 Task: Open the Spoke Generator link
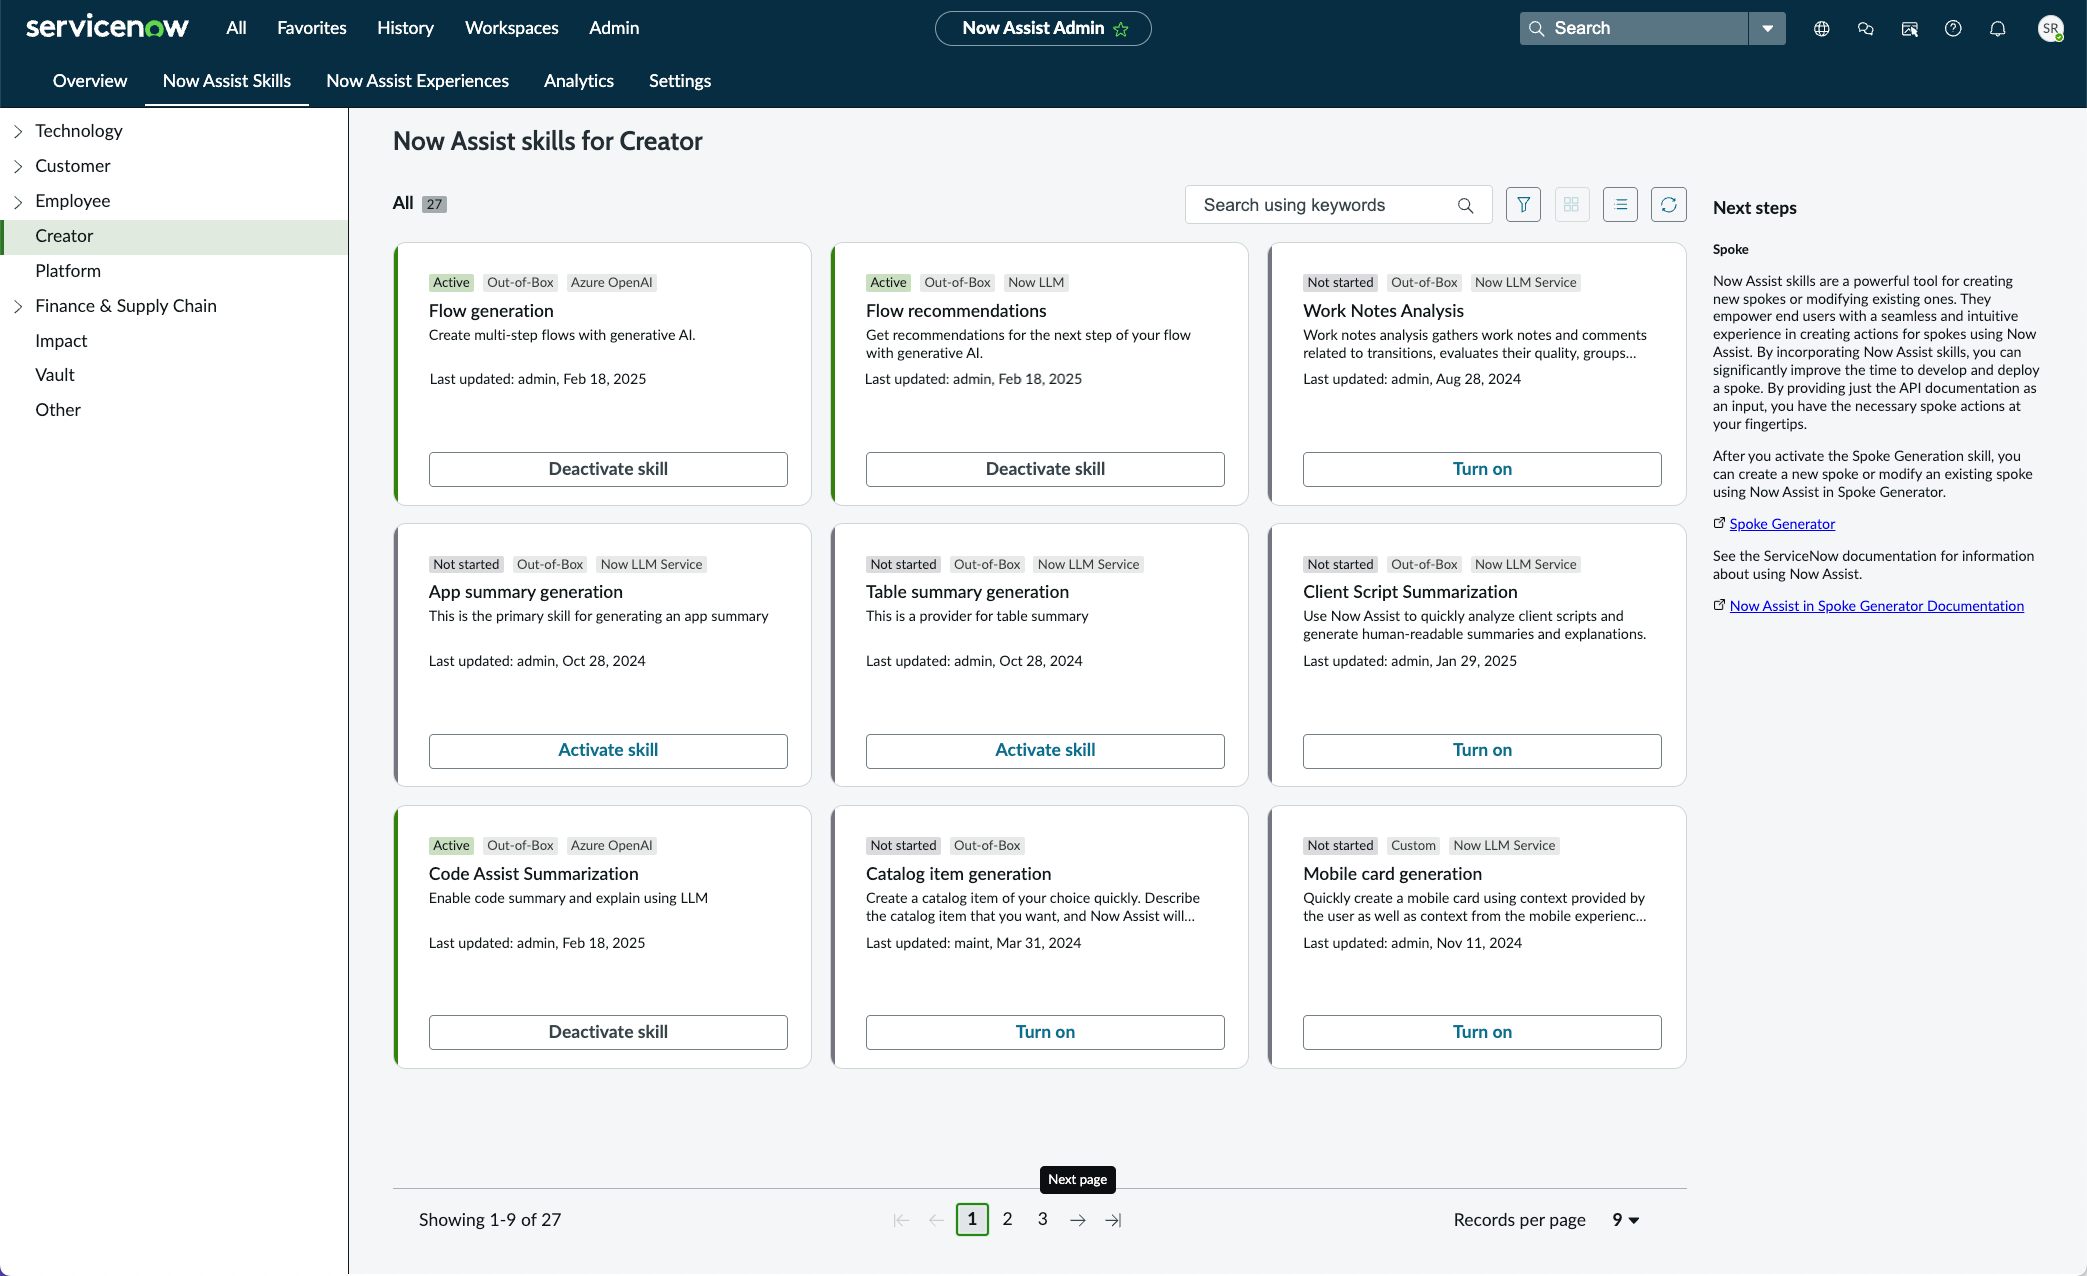(x=1782, y=524)
